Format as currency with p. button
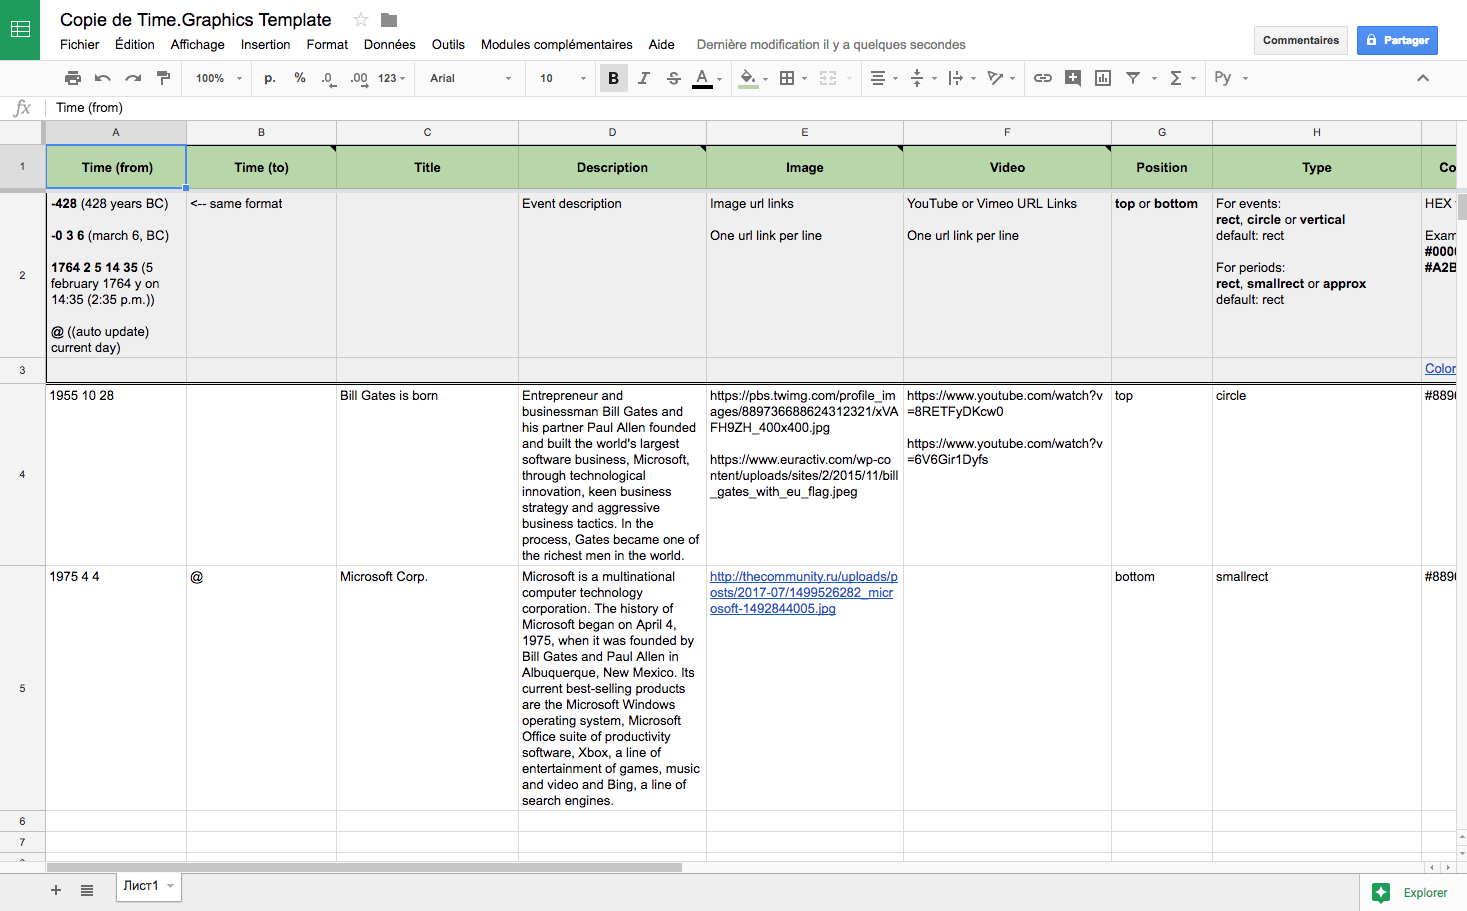 [270, 78]
